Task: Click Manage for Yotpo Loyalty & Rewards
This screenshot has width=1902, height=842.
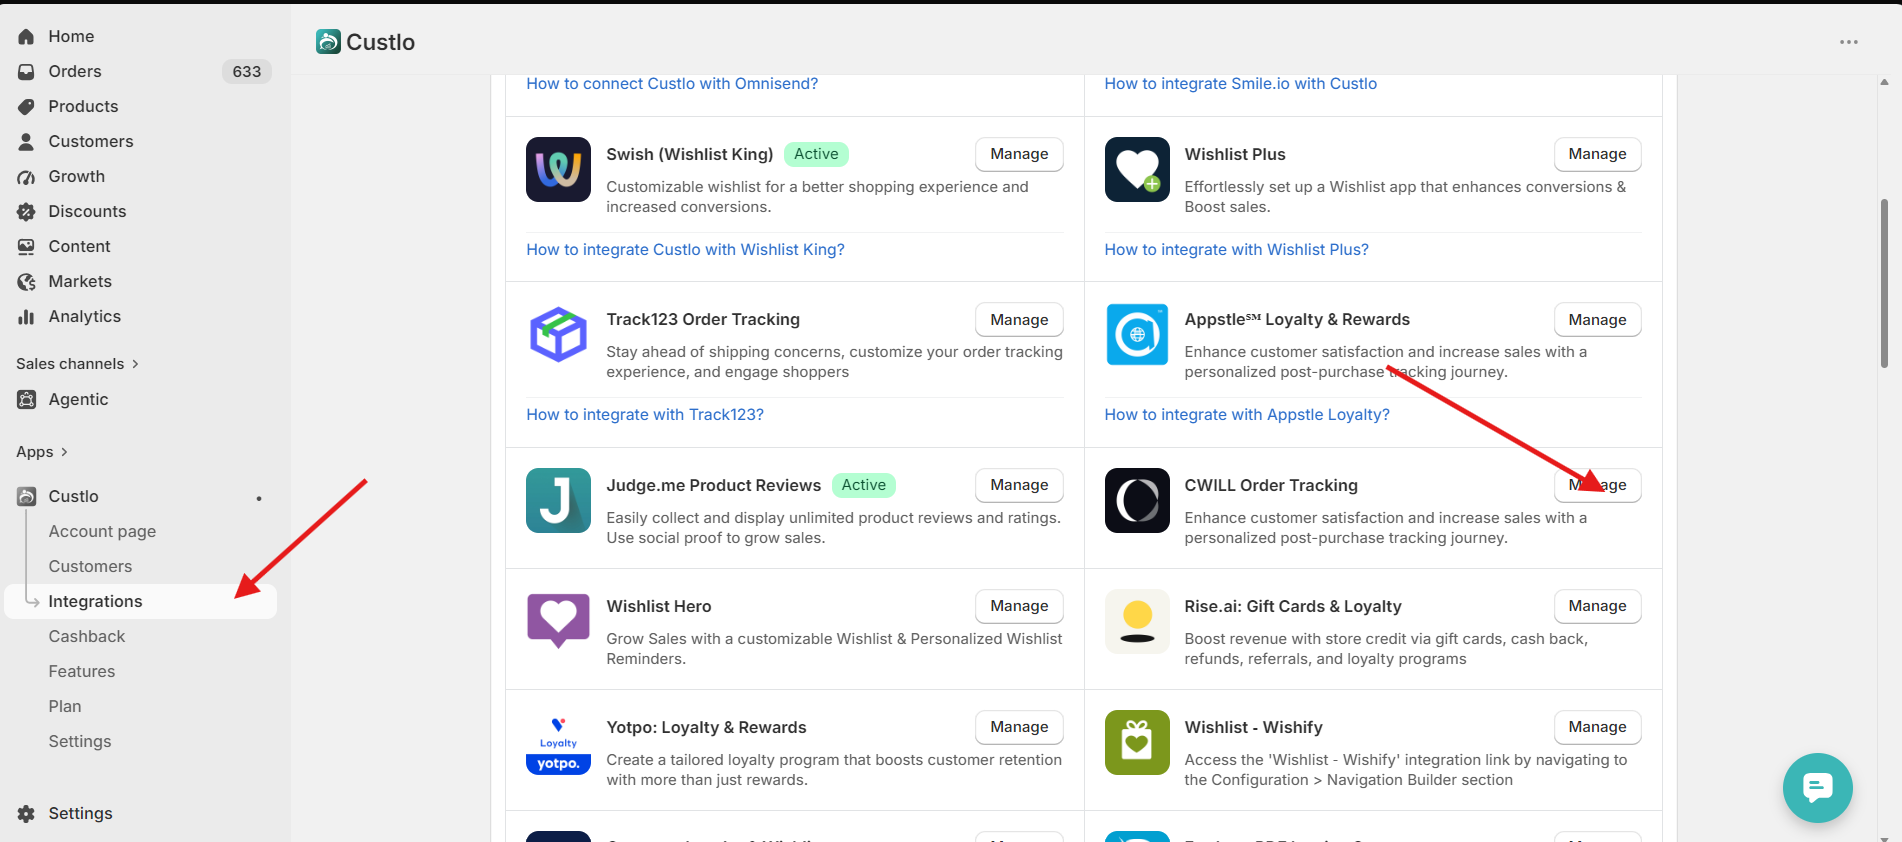Action: [1019, 727]
